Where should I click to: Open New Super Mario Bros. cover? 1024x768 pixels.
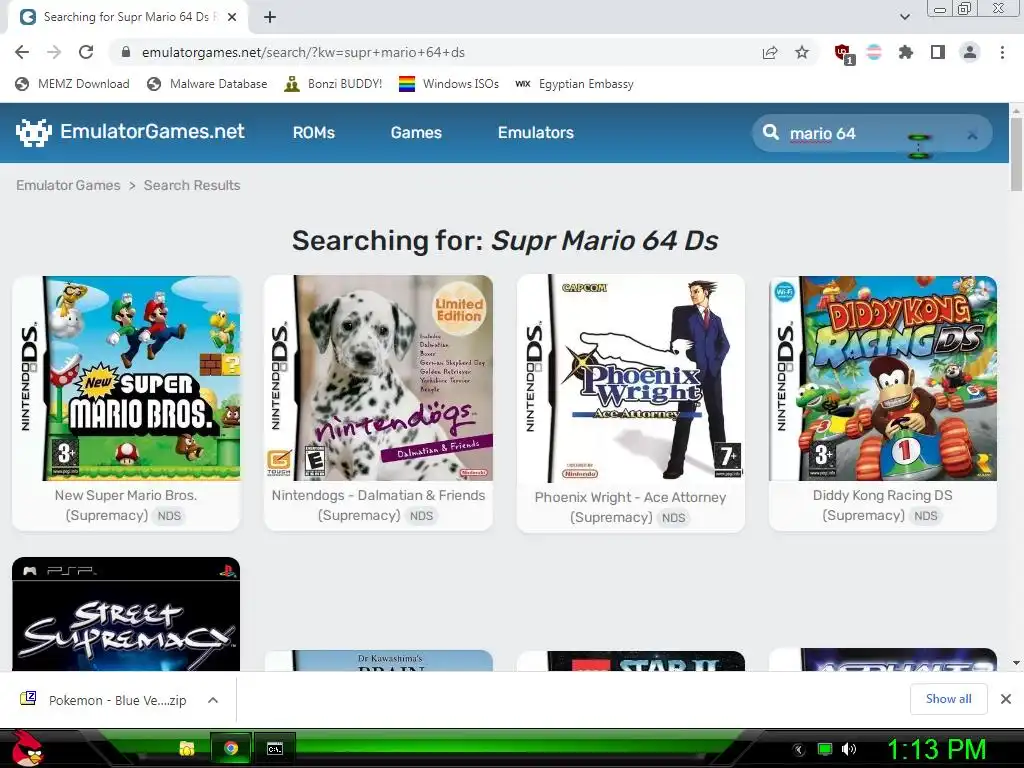(126, 378)
